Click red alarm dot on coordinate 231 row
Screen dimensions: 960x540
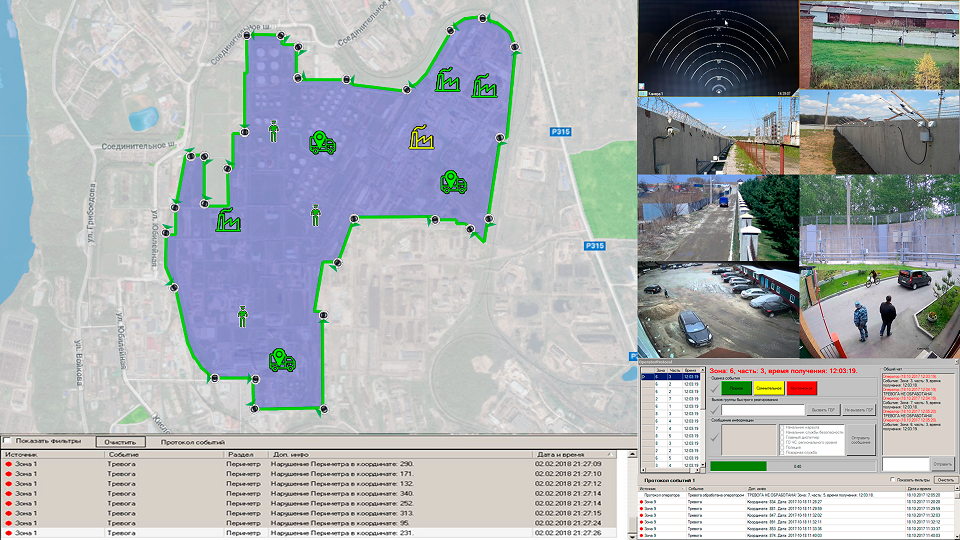[x=9, y=533]
